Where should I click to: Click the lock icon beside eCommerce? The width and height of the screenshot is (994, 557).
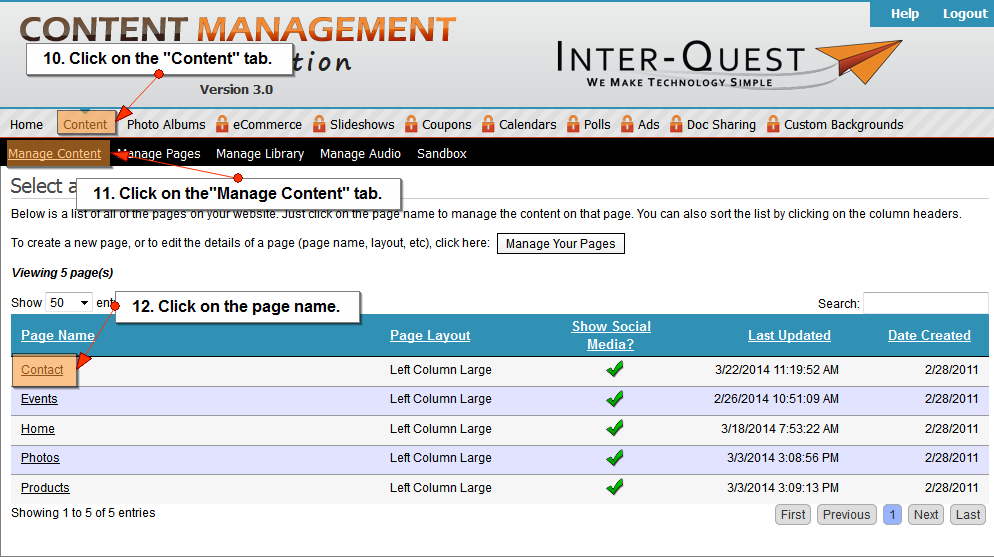tap(222, 124)
